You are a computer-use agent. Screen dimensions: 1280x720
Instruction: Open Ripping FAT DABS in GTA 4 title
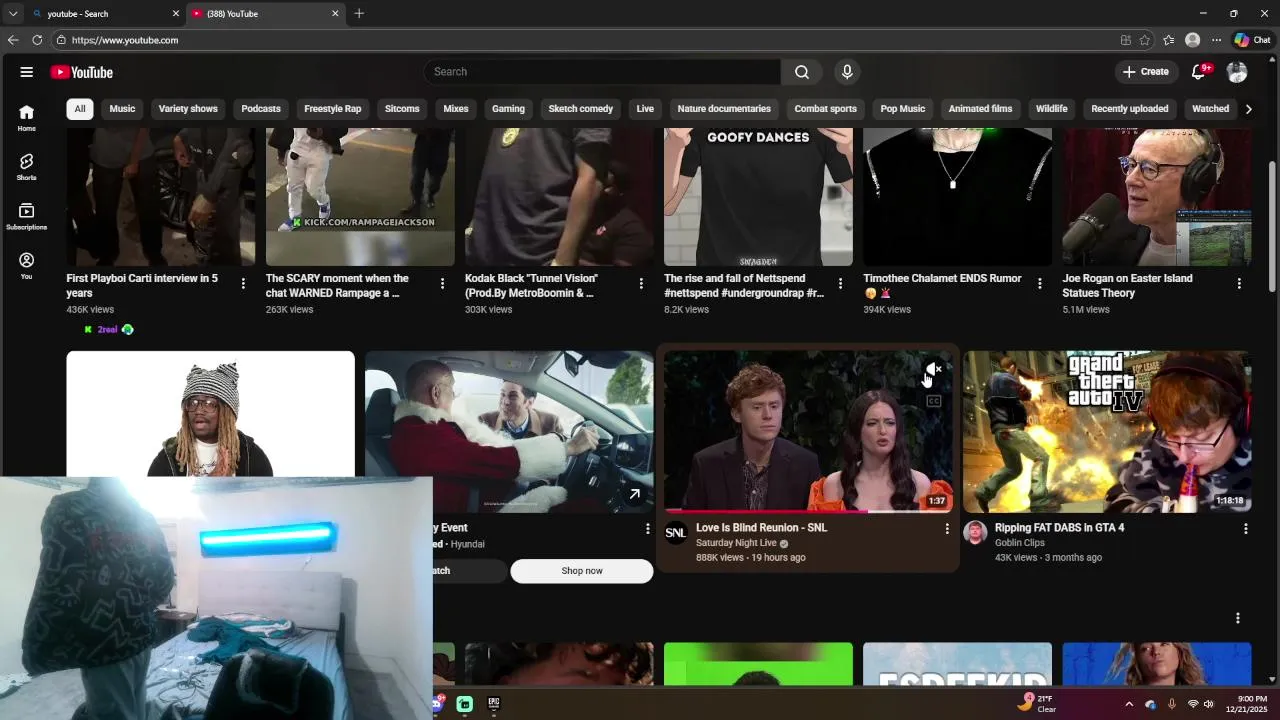tap(1059, 528)
